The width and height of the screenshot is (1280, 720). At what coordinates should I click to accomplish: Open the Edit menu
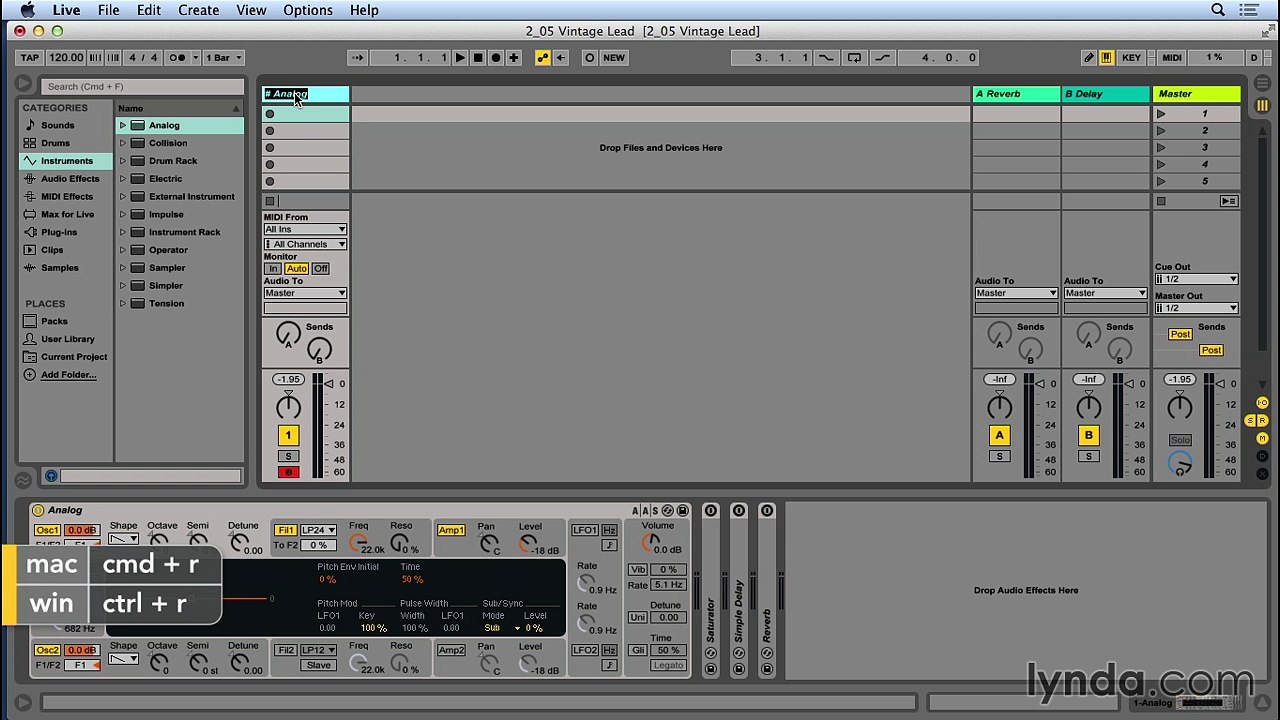point(149,10)
